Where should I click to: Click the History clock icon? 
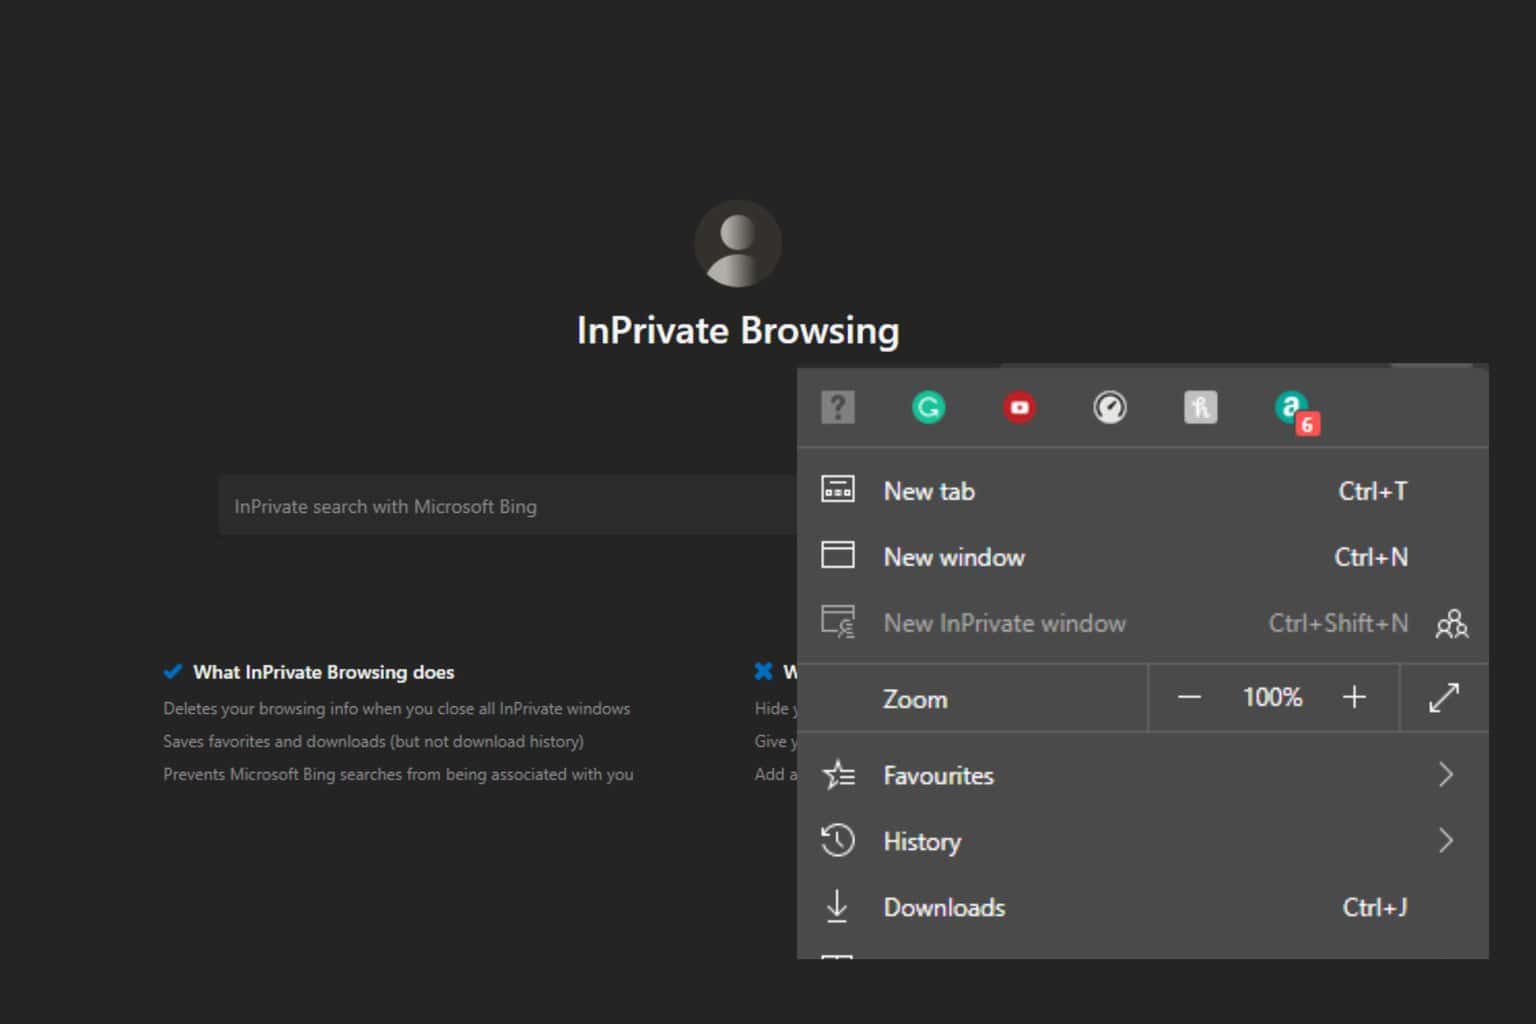click(838, 840)
